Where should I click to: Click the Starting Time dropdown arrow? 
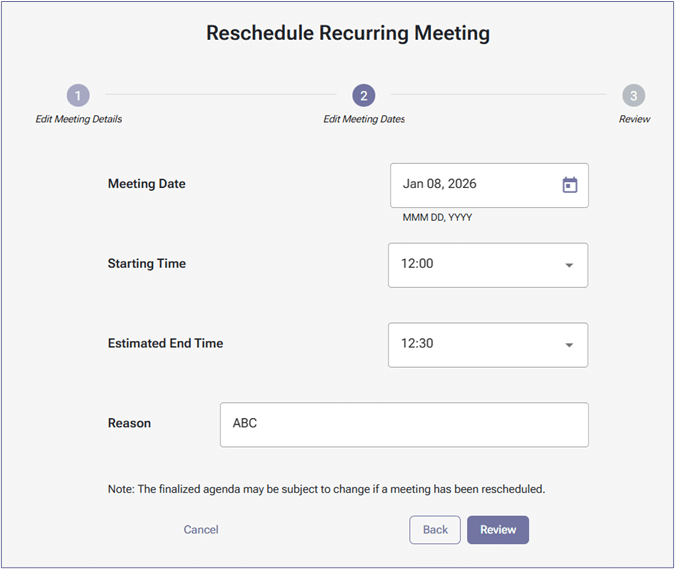(x=569, y=265)
